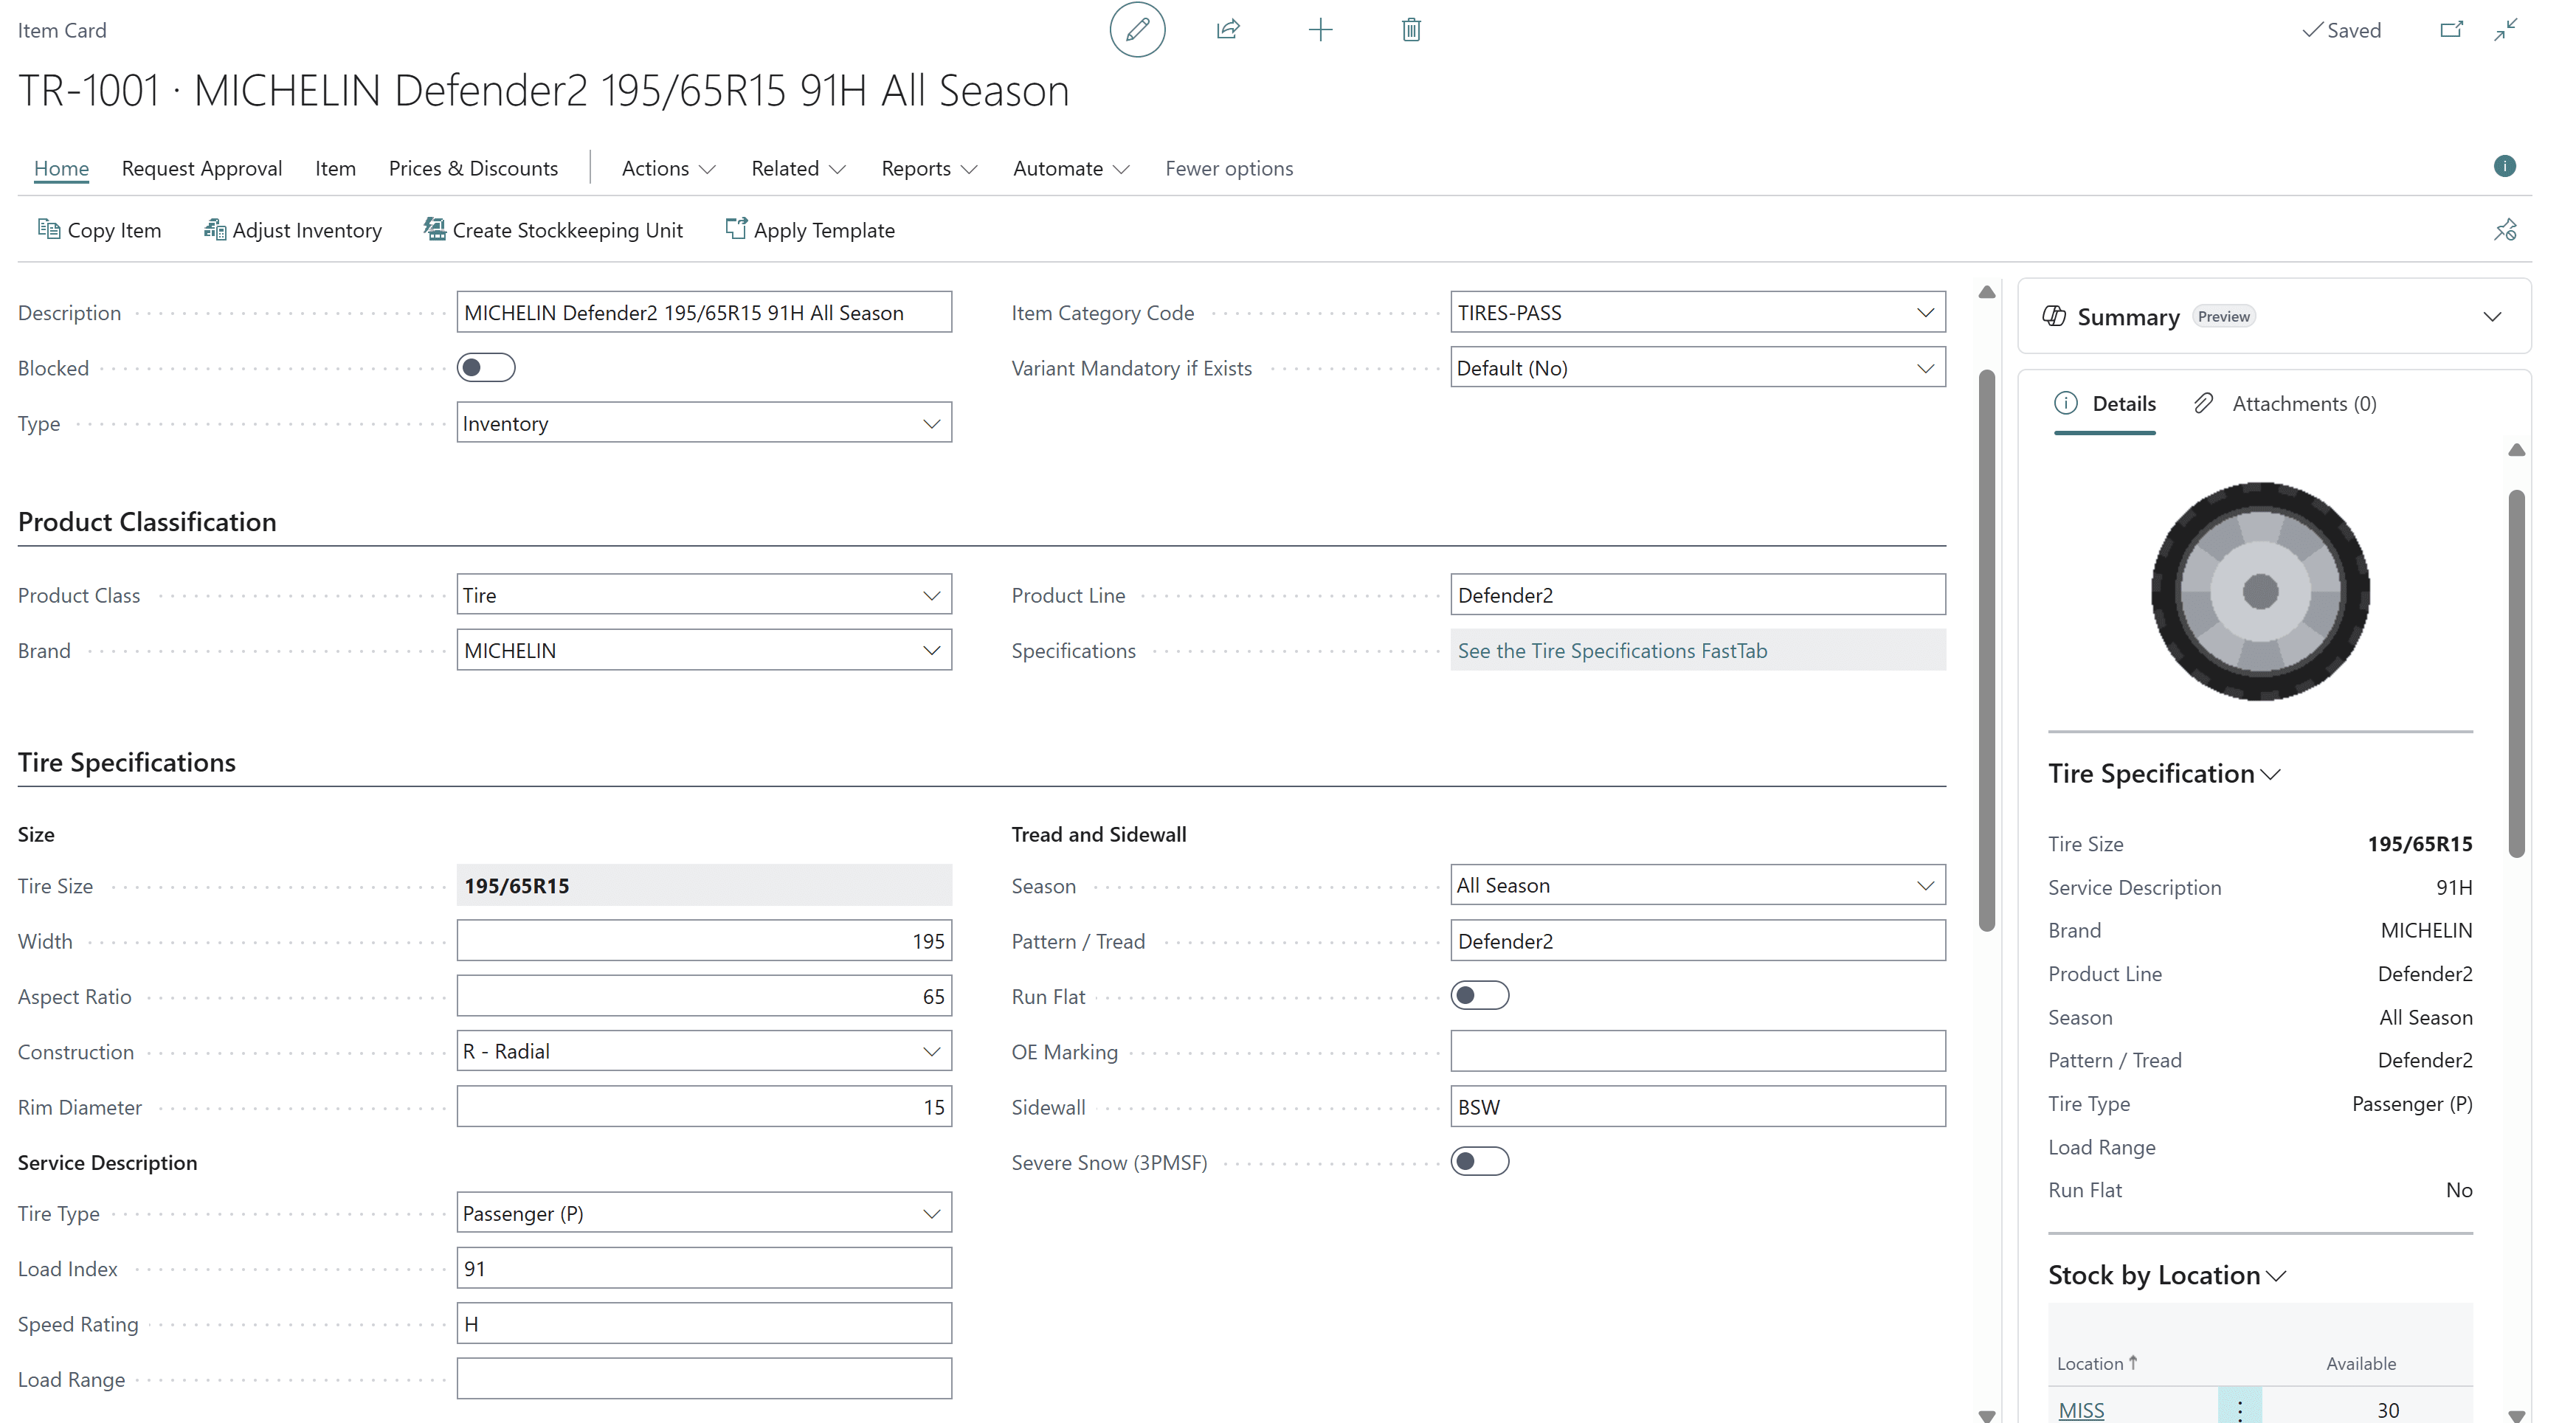Open the Item menu
Viewport: 2576px width, 1423px height.
point(335,168)
